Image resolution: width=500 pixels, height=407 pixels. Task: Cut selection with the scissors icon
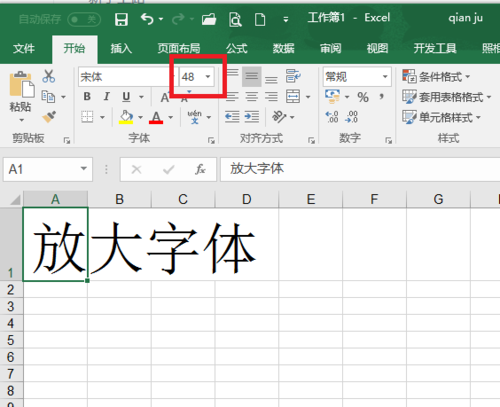tap(49, 76)
